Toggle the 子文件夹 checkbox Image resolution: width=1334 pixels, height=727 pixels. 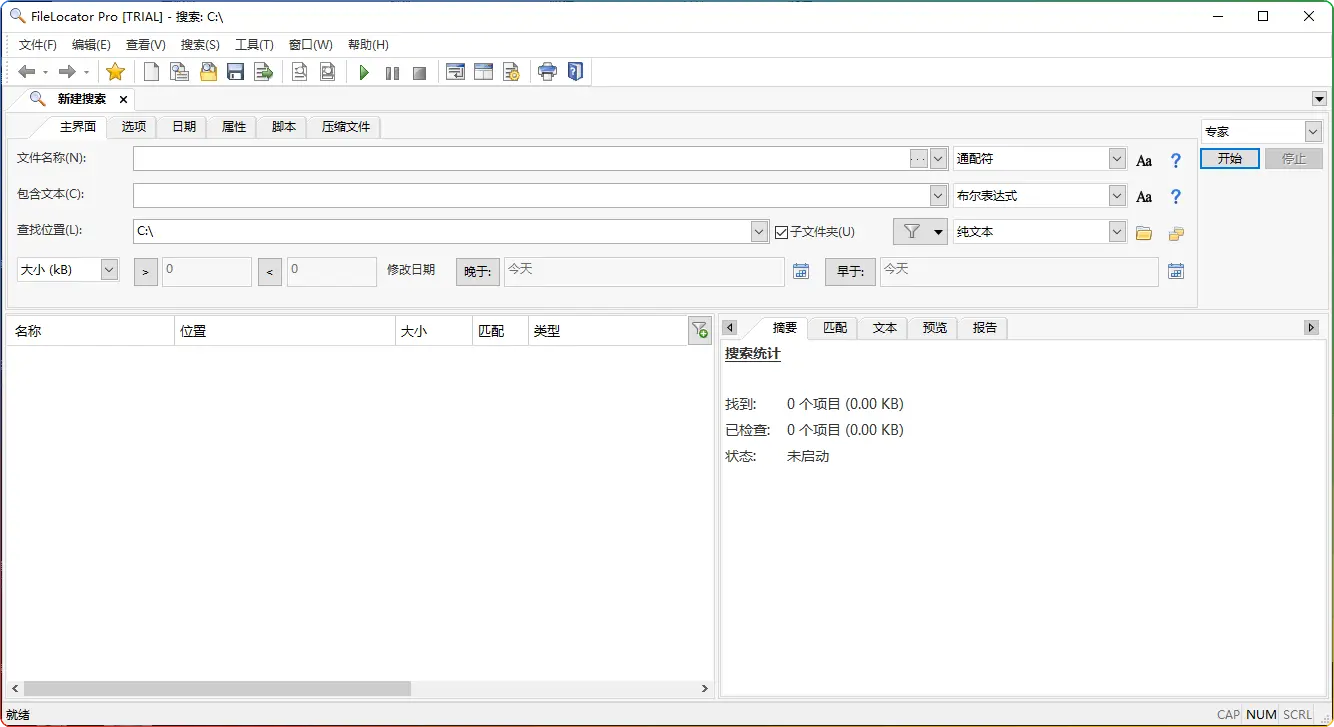782,232
